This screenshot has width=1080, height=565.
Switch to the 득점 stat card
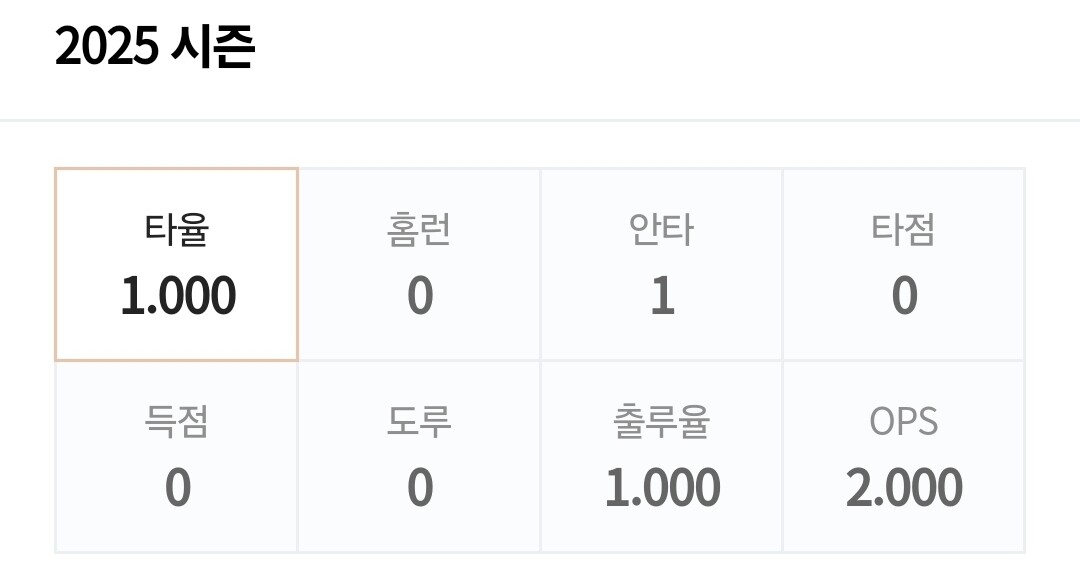[x=176, y=457]
